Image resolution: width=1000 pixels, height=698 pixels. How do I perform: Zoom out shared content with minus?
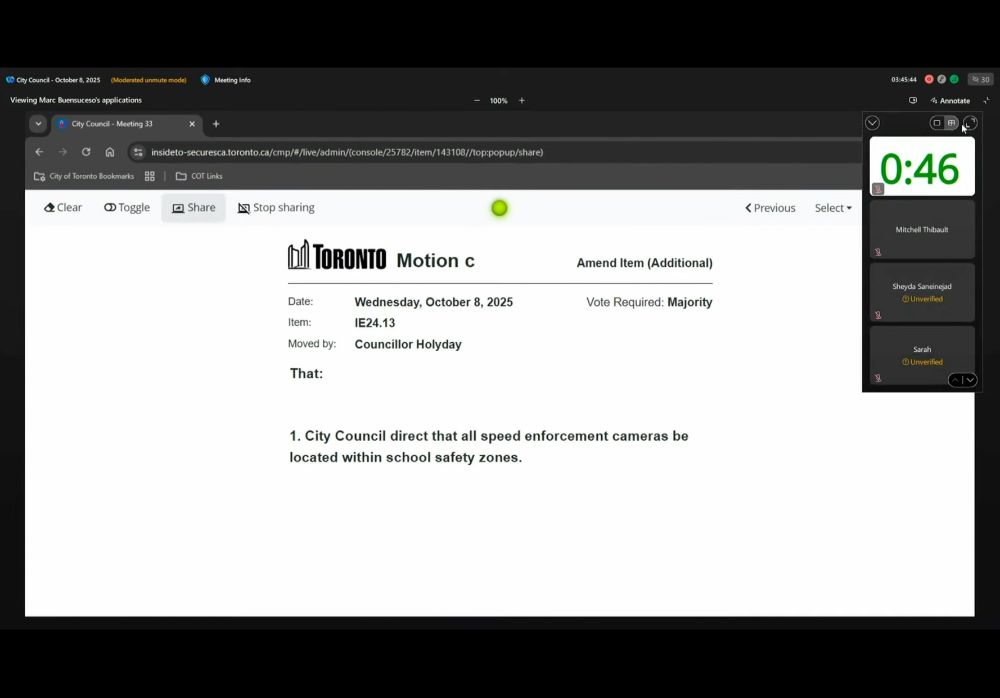click(x=476, y=100)
